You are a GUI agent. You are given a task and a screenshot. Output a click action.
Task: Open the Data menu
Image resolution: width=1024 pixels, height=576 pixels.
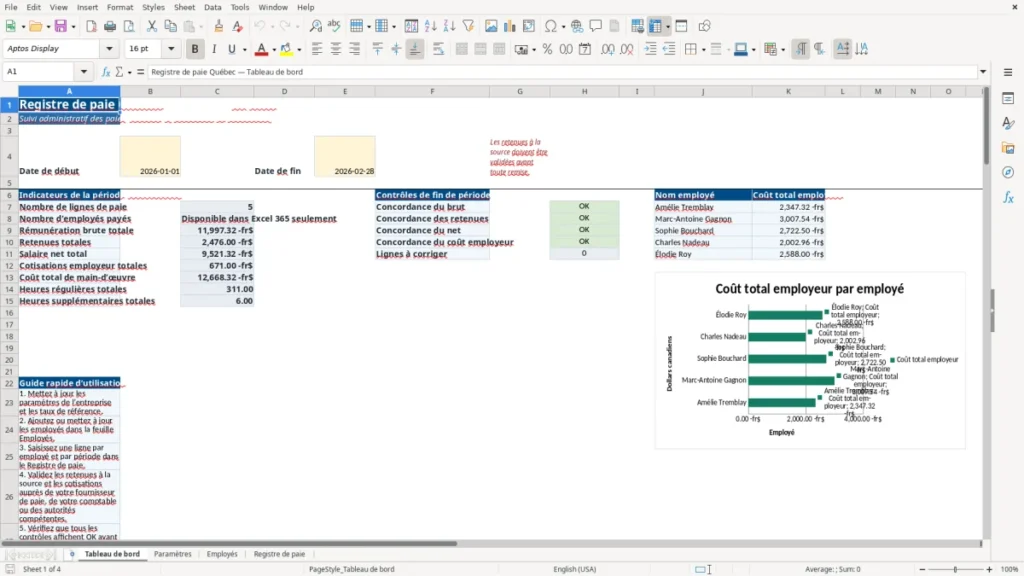click(212, 7)
